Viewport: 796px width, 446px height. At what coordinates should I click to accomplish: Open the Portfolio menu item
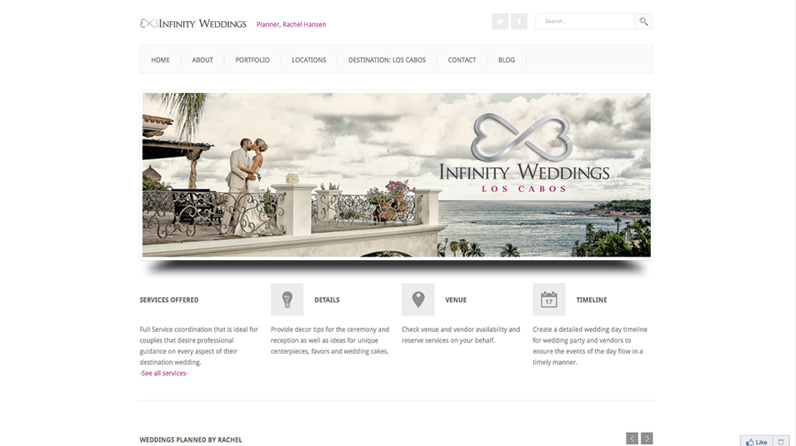[x=252, y=60]
